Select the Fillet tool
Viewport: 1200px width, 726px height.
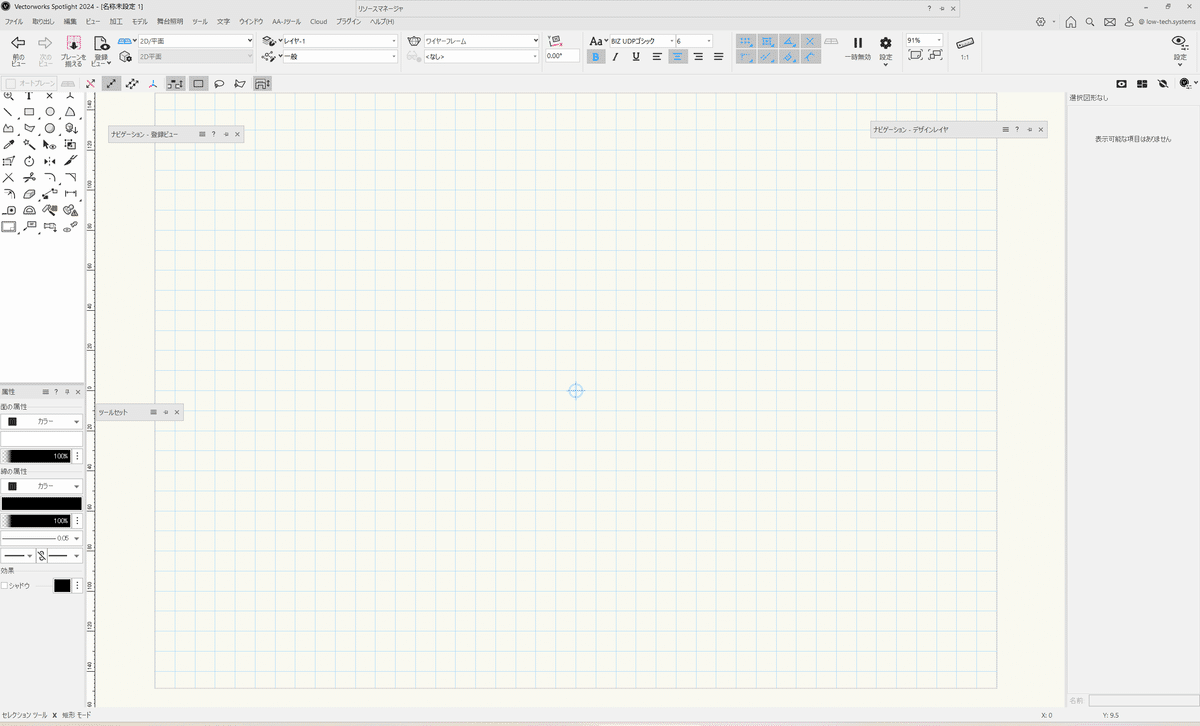[49, 178]
